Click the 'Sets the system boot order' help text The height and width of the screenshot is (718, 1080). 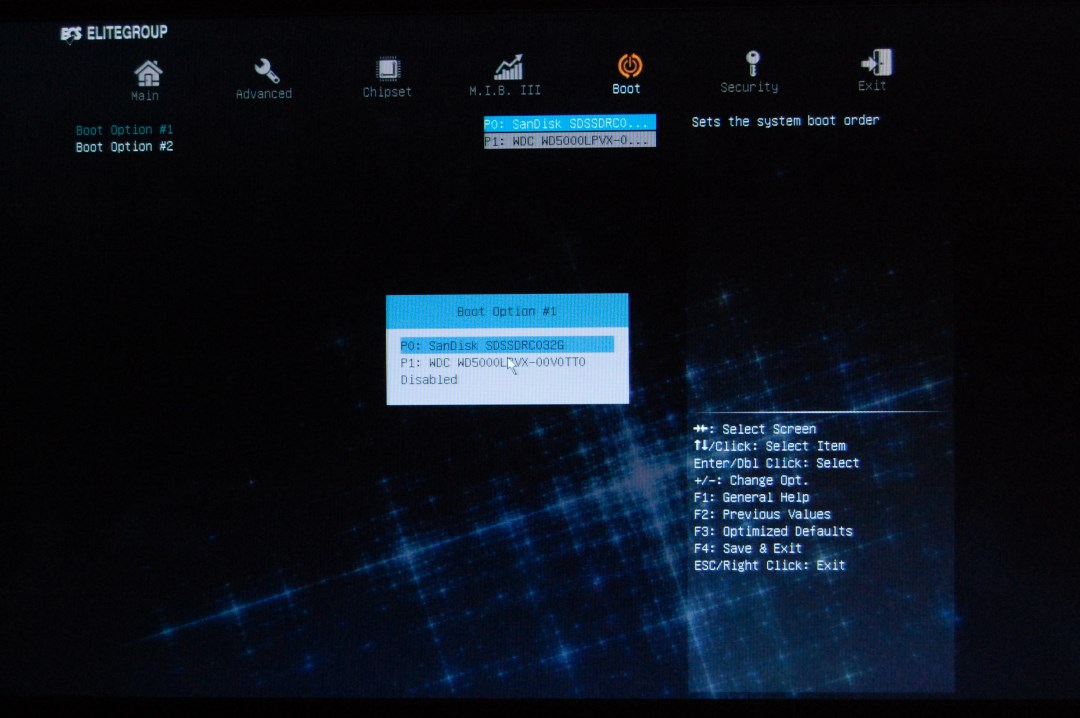coord(785,121)
